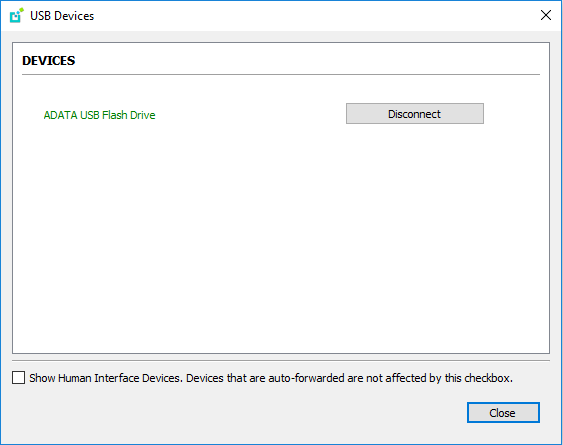The width and height of the screenshot is (563, 445).
Task: Click the 'USB Devices' window title text
Action: point(62,16)
